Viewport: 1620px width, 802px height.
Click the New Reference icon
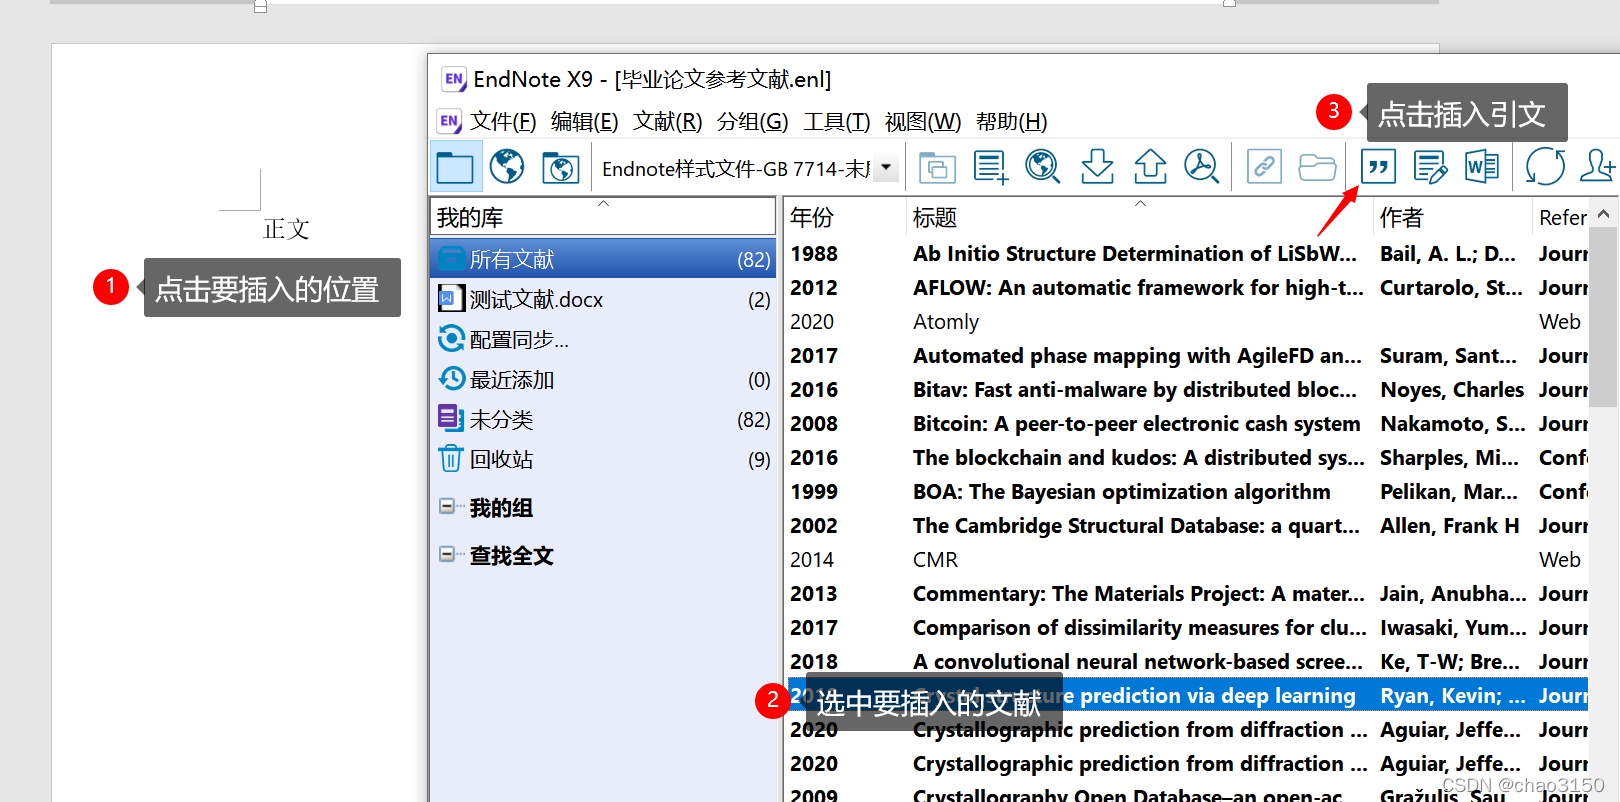[990, 167]
